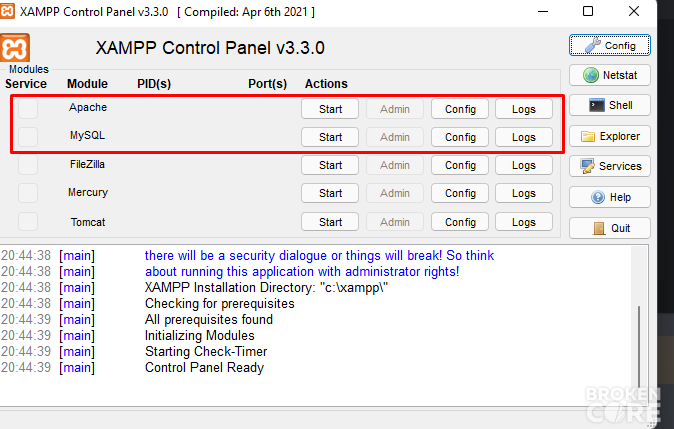
Task: Toggle the FileZilla service checkbox
Action: click(x=28, y=165)
